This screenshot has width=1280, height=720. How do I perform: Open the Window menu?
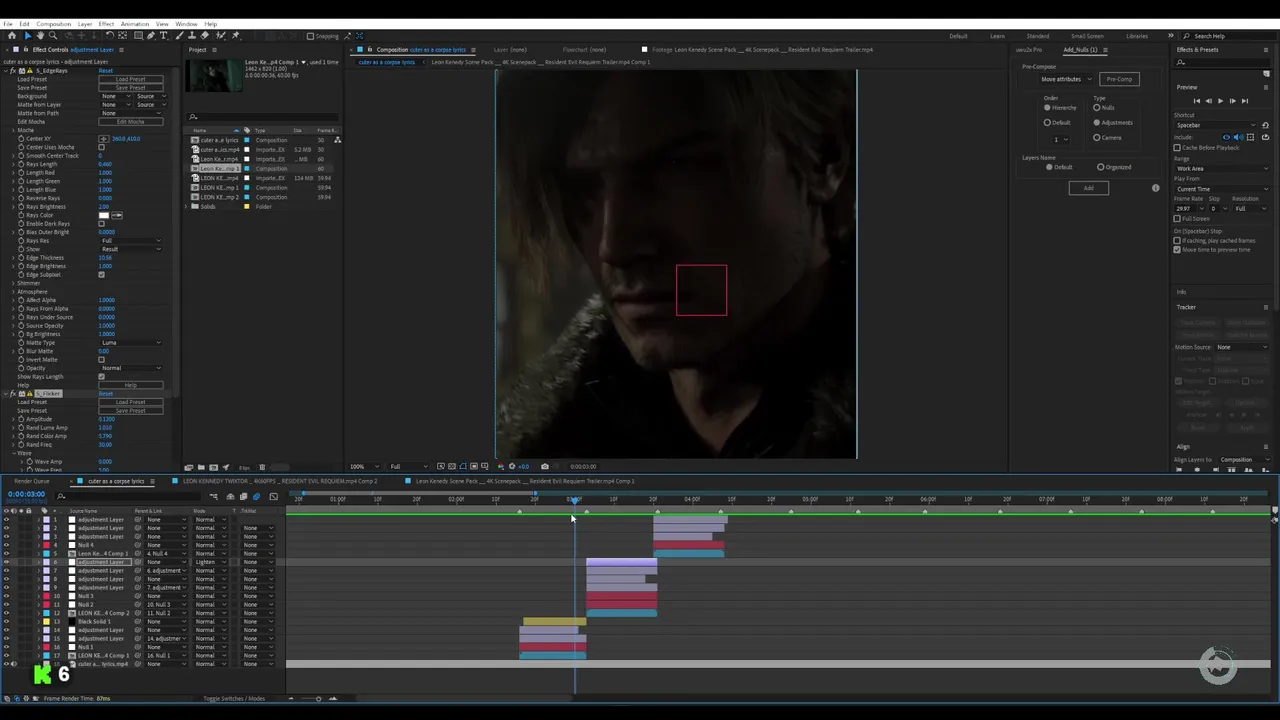coord(186,24)
